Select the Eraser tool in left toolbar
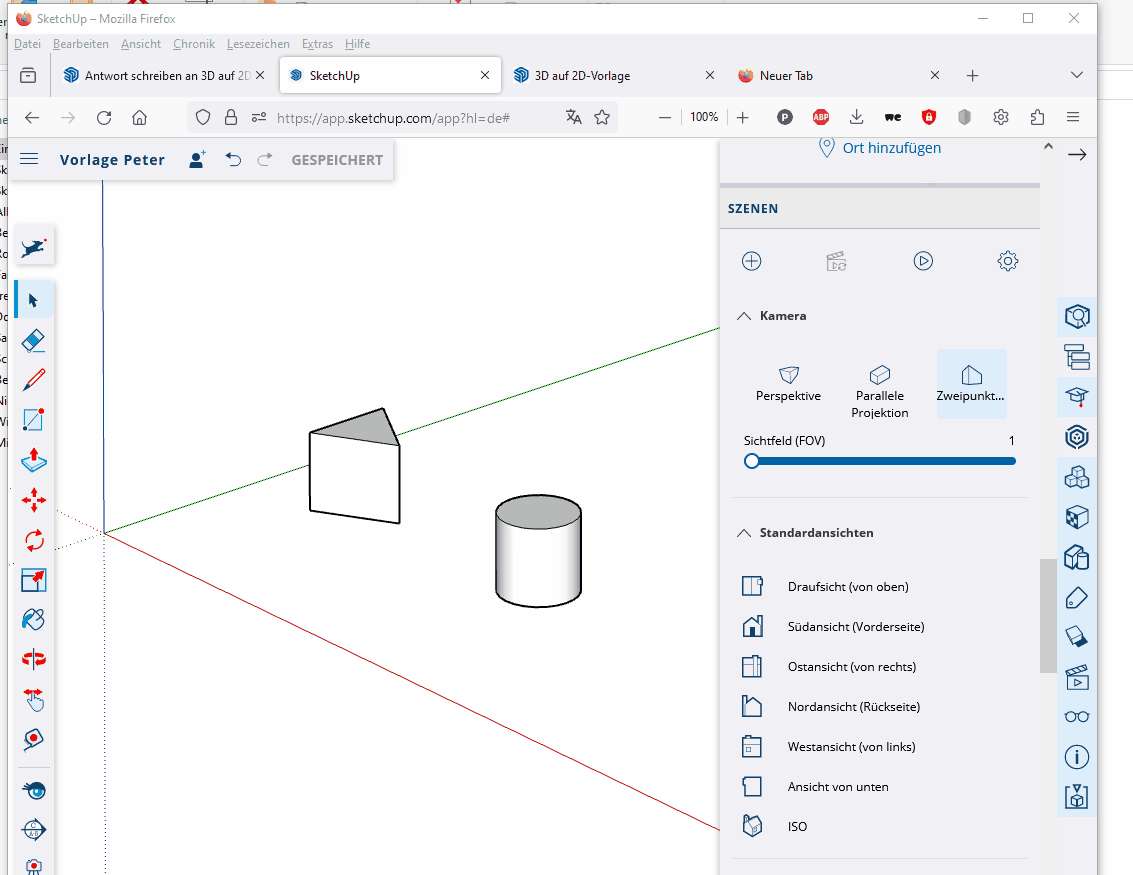Screen dimensions: 1133x875 tap(34, 341)
